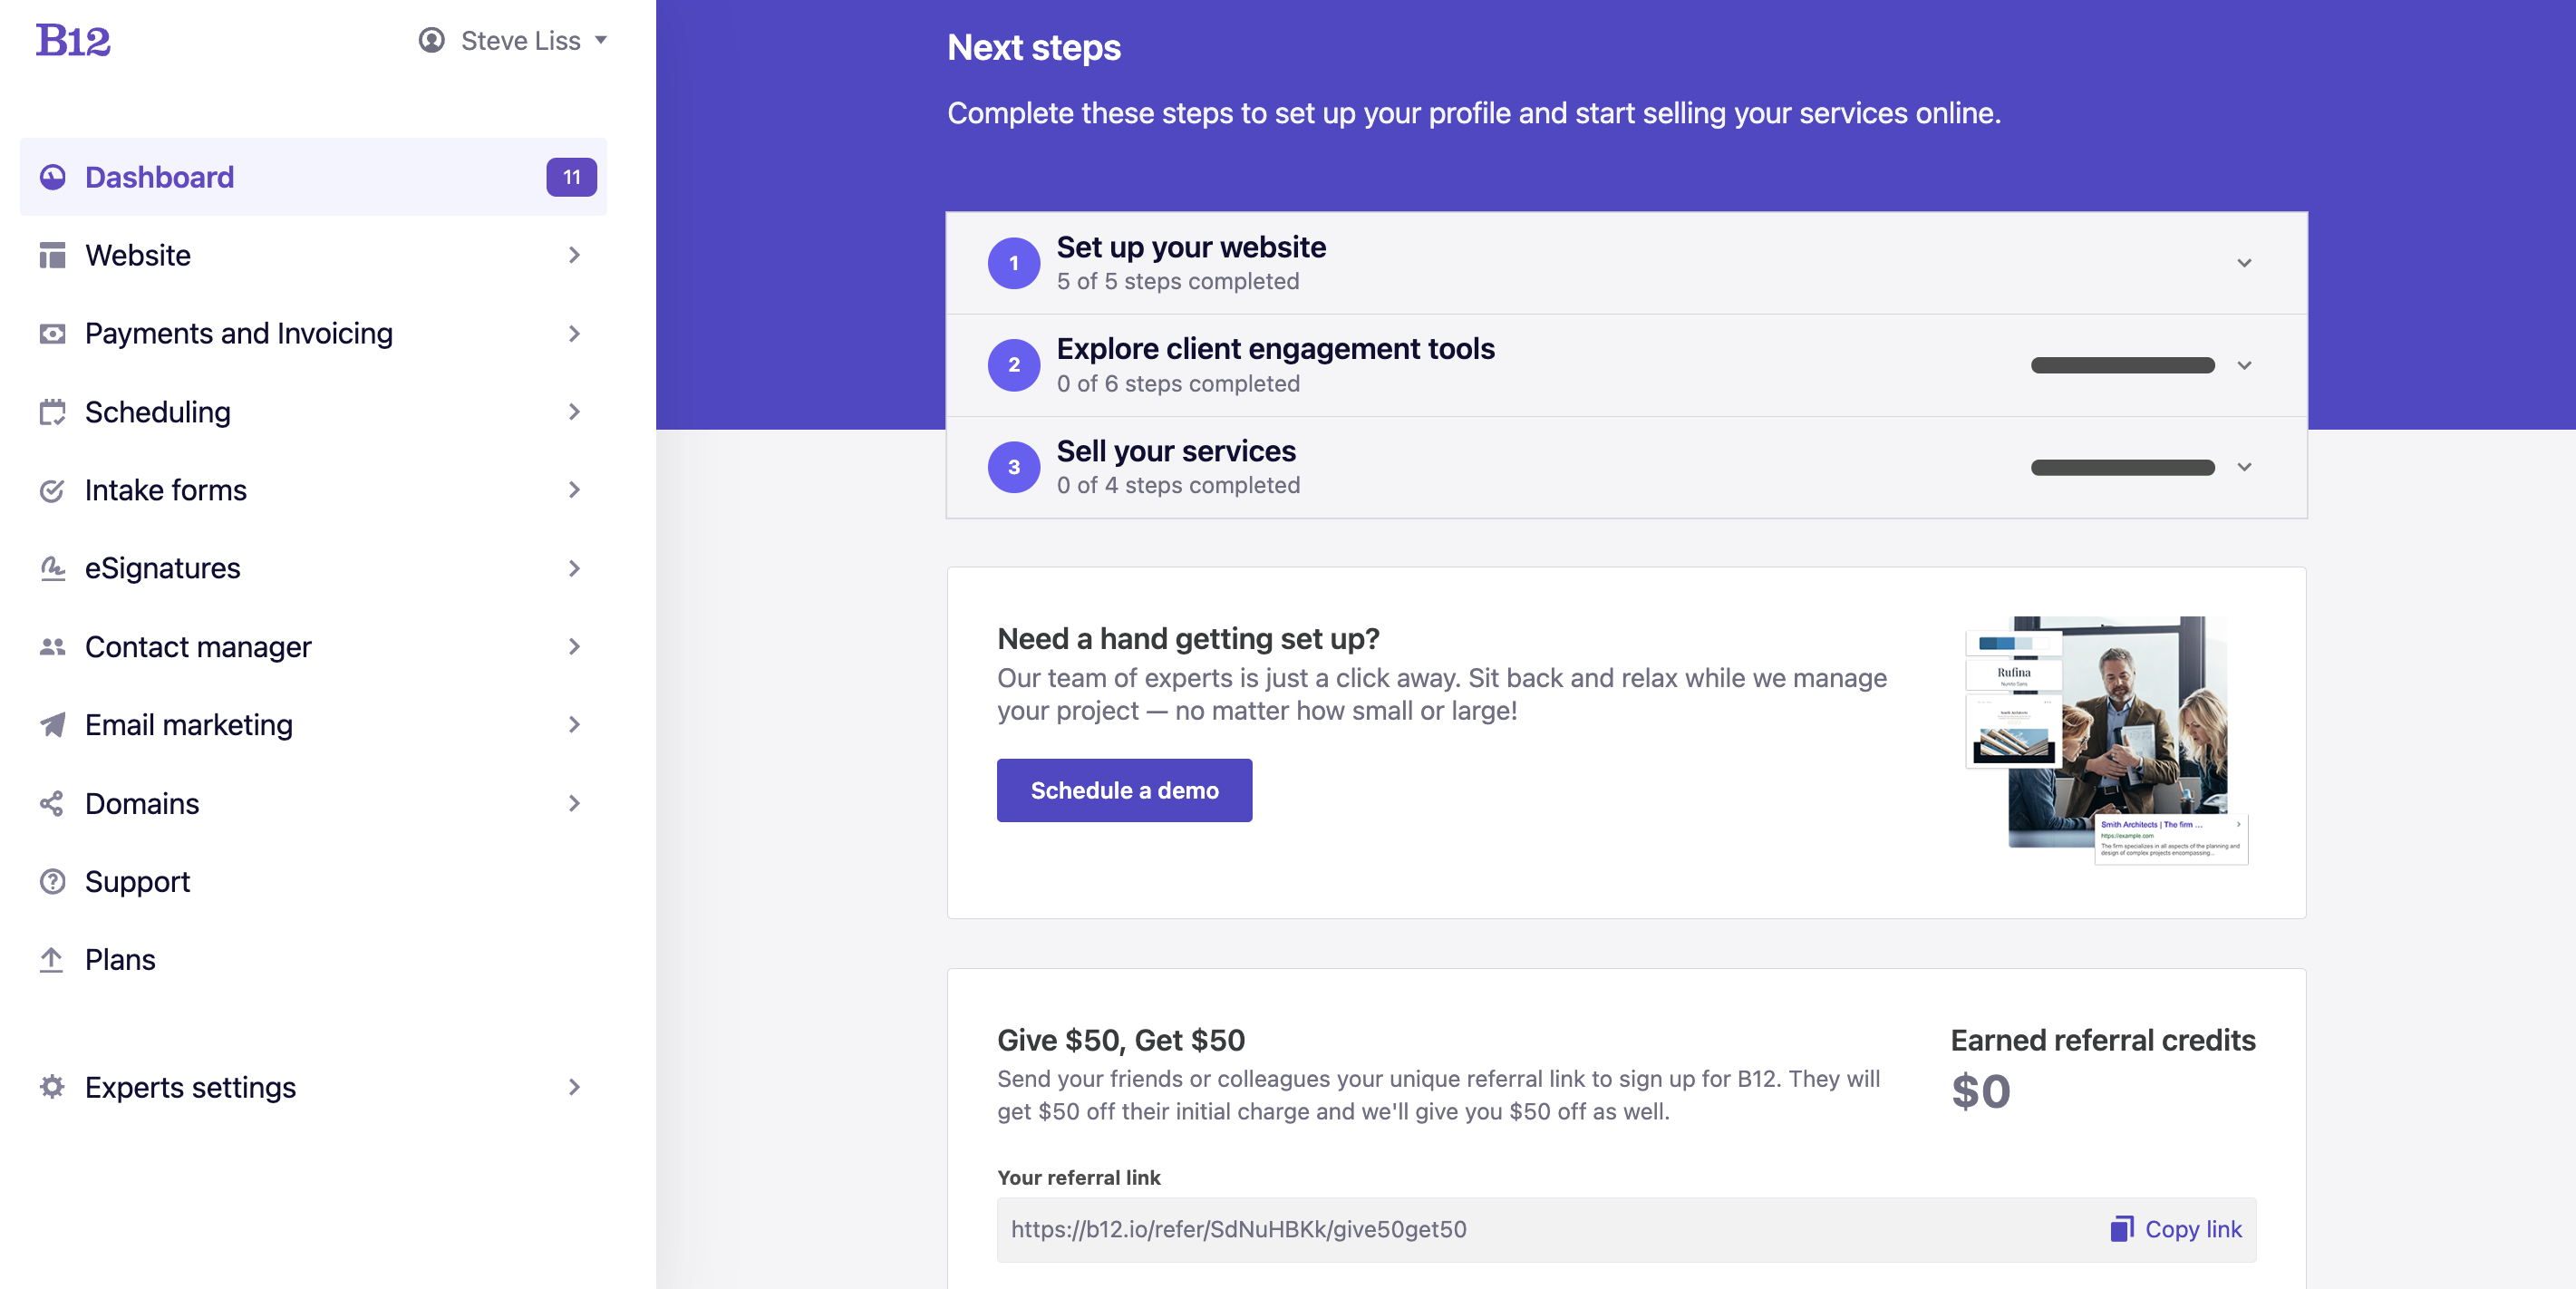
Task: Click the Sell your services progress bar
Action: click(x=2122, y=467)
